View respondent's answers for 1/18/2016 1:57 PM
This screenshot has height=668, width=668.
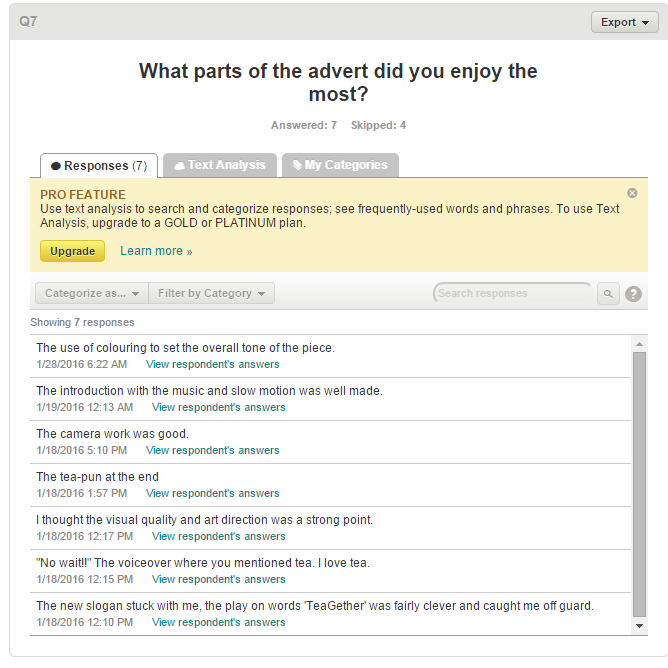pyautogui.click(x=213, y=493)
